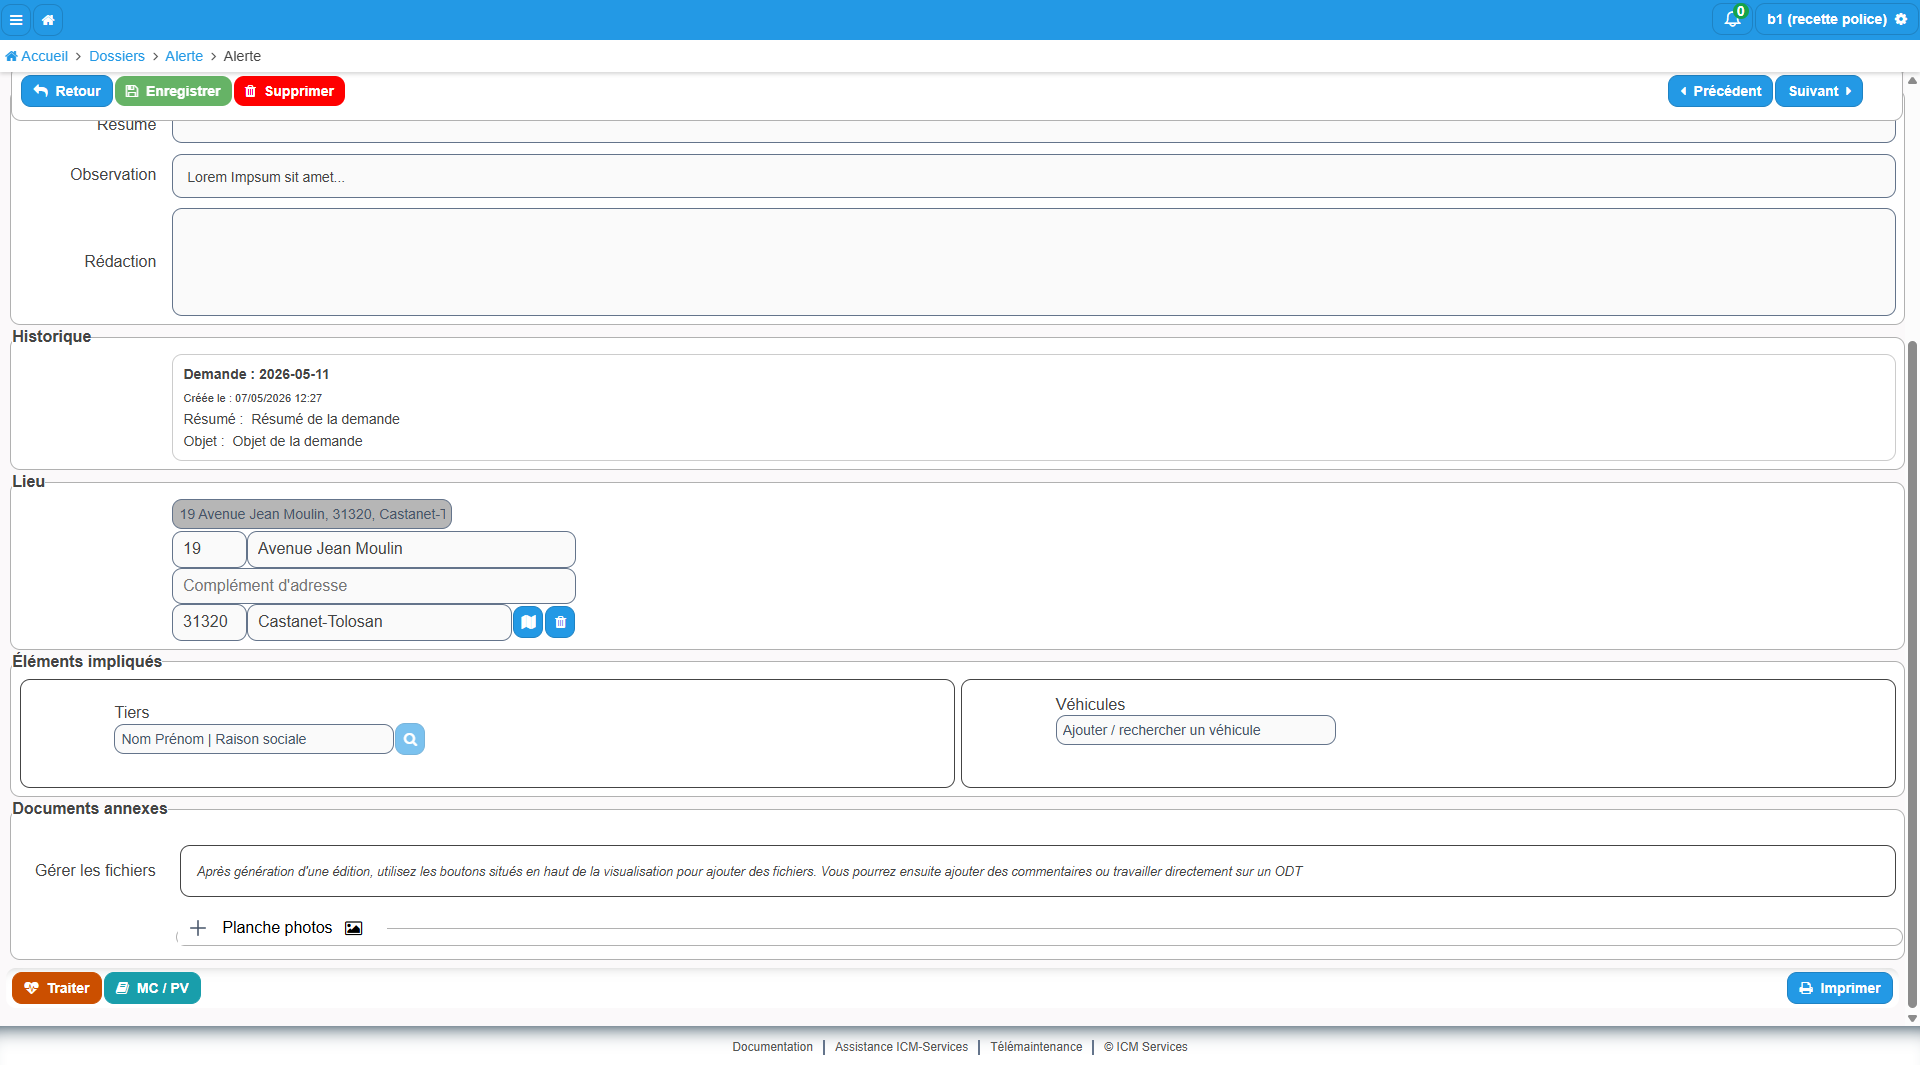The image size is (1920, 1080).
Task: Click the Traiter button
Action: click(57, 988)
